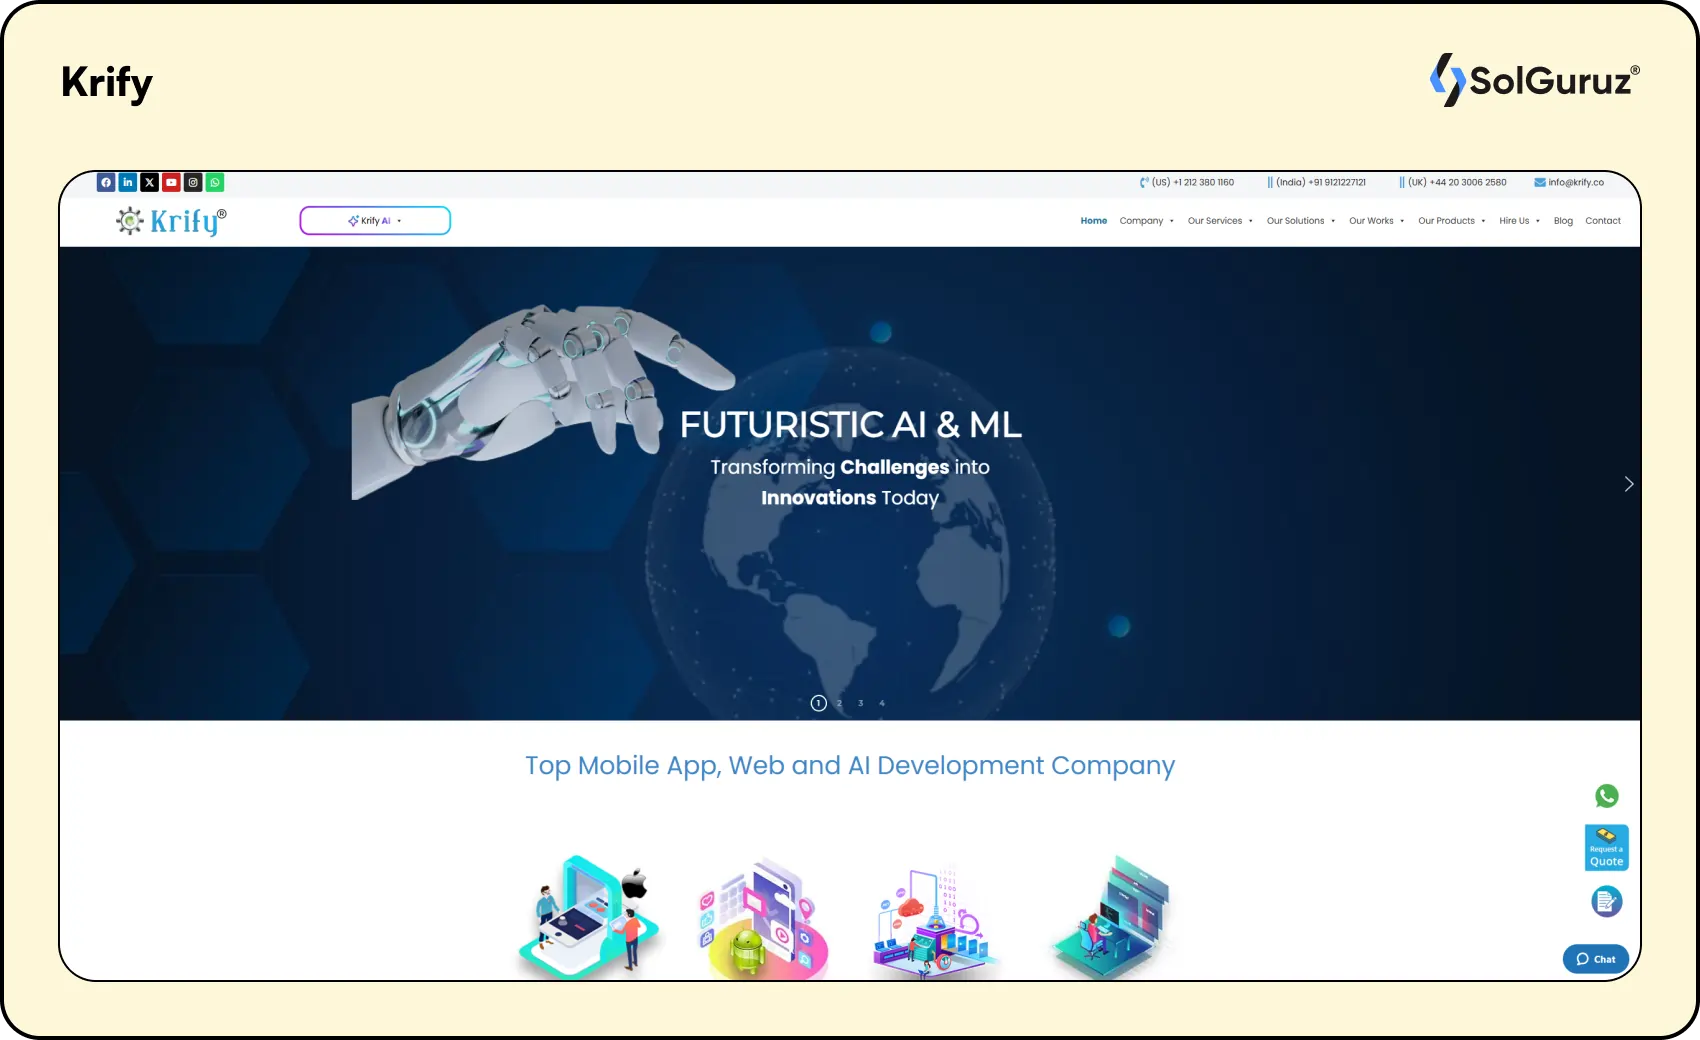Open the Instagram social icon
This screenshot has width=1700, height=1040.
point(193,182)
